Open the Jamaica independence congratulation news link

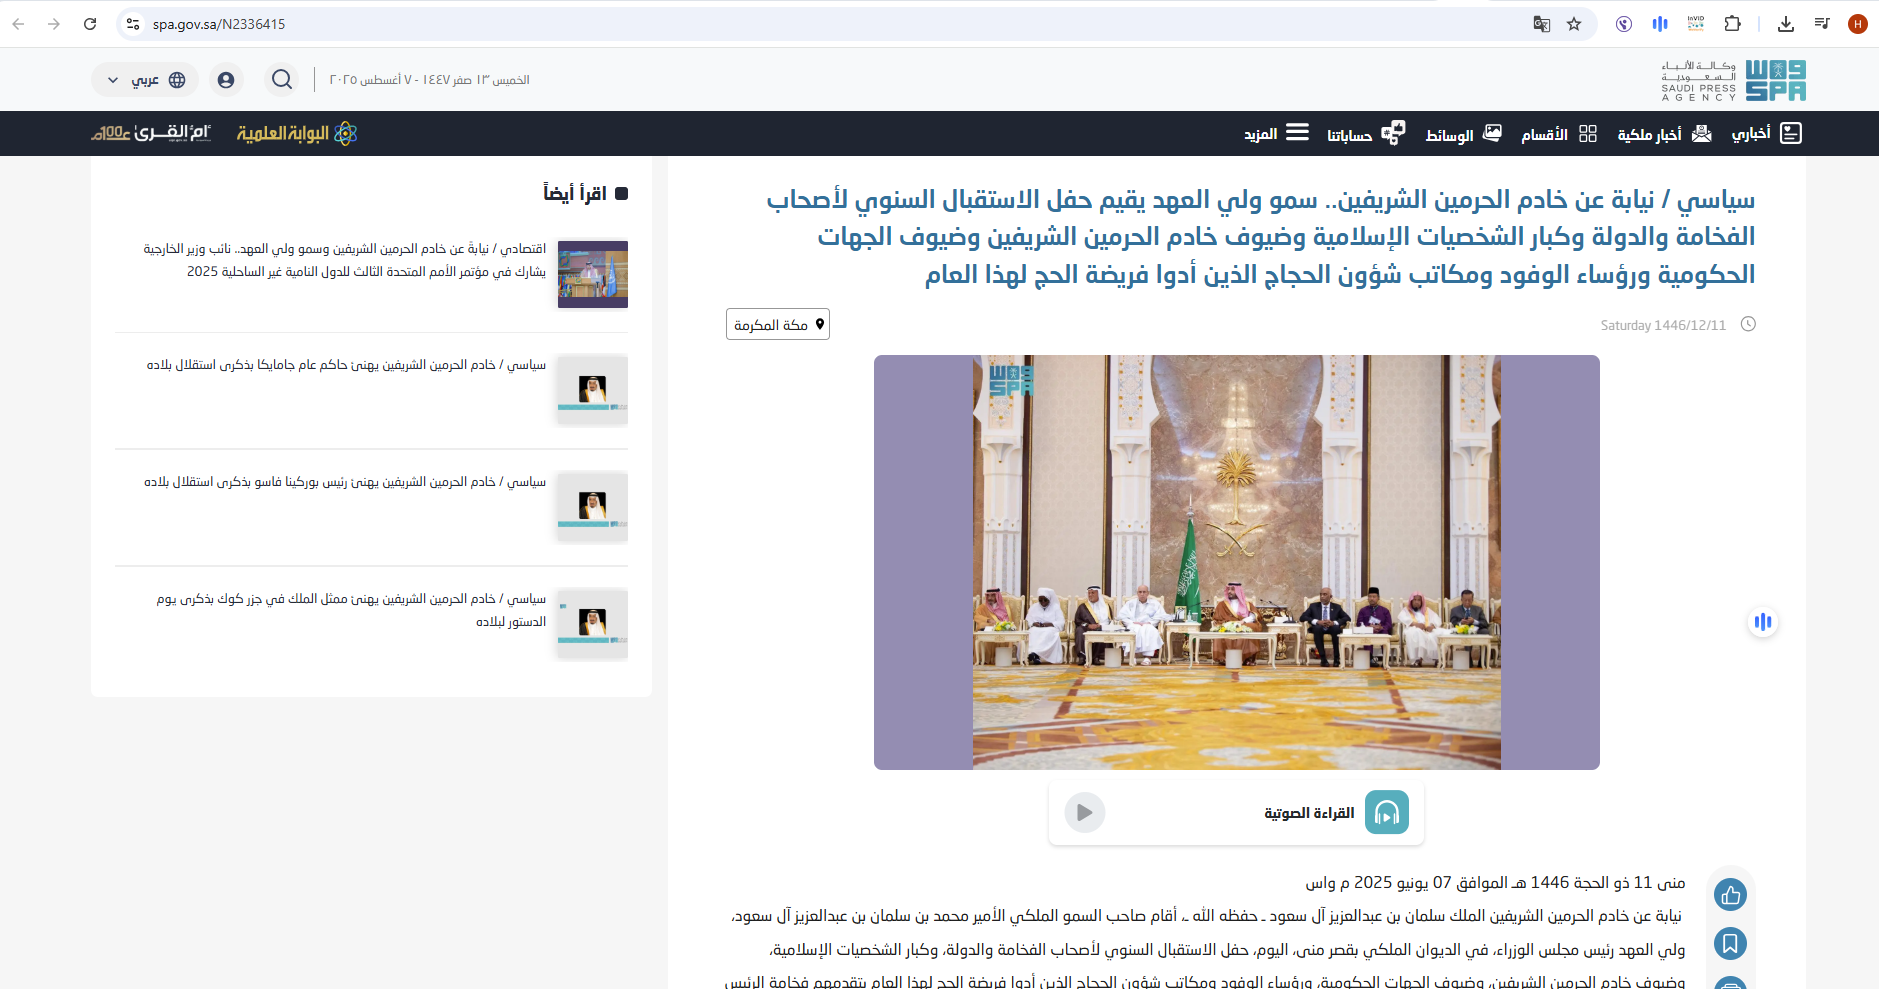pyautogui.click(x=346, y=365)
